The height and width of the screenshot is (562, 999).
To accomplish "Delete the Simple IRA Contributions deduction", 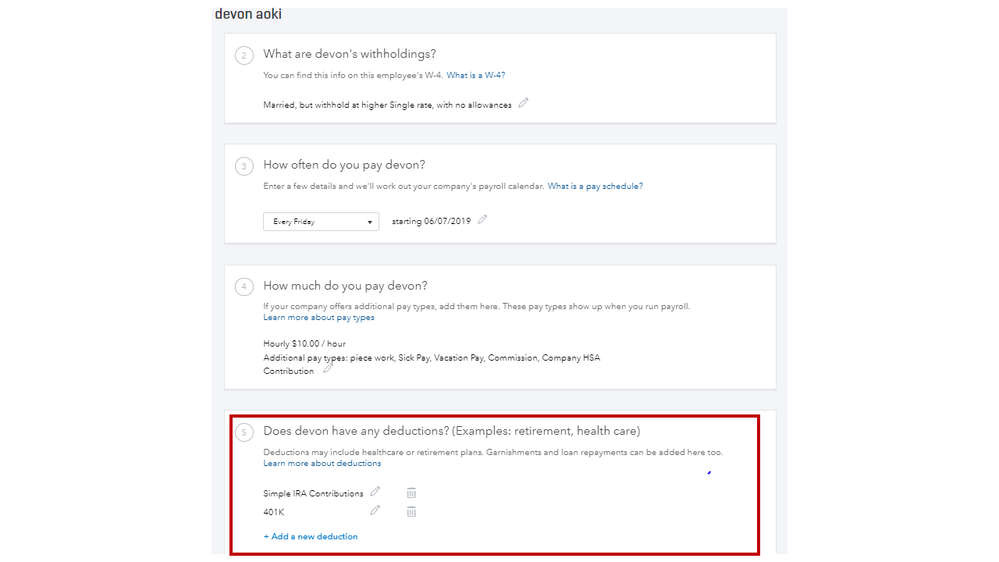I will pos(411,493).
